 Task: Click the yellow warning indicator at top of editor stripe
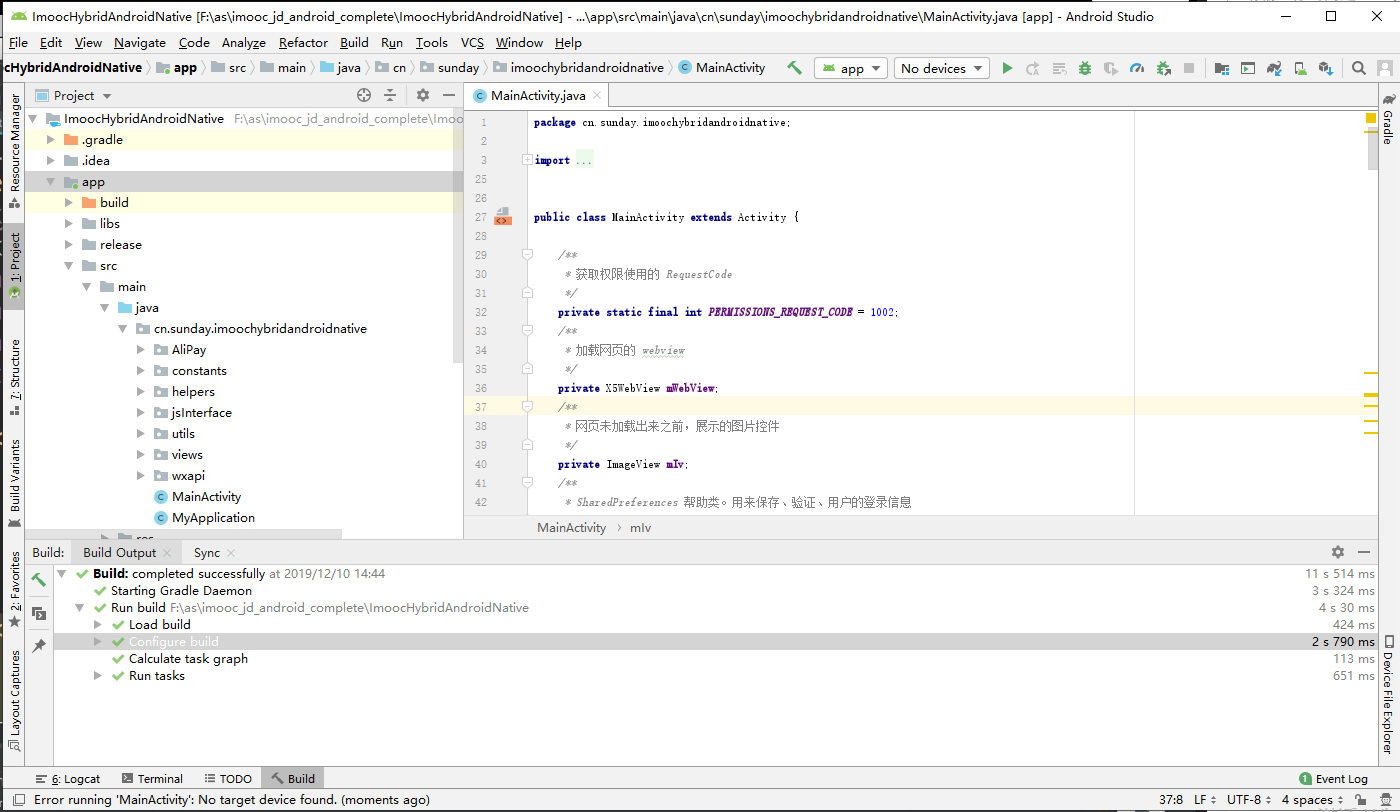[x=1371, y=118]
